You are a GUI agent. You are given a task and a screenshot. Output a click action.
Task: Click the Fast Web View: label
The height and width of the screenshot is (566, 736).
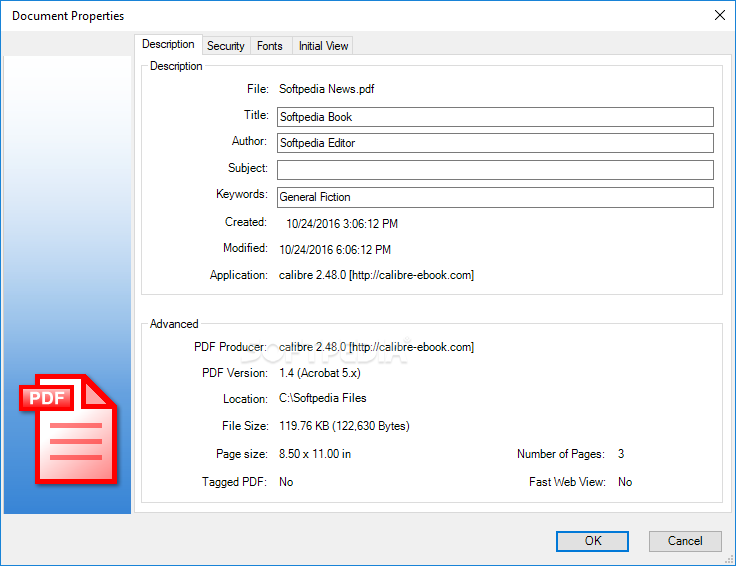[x=567, y=482]
